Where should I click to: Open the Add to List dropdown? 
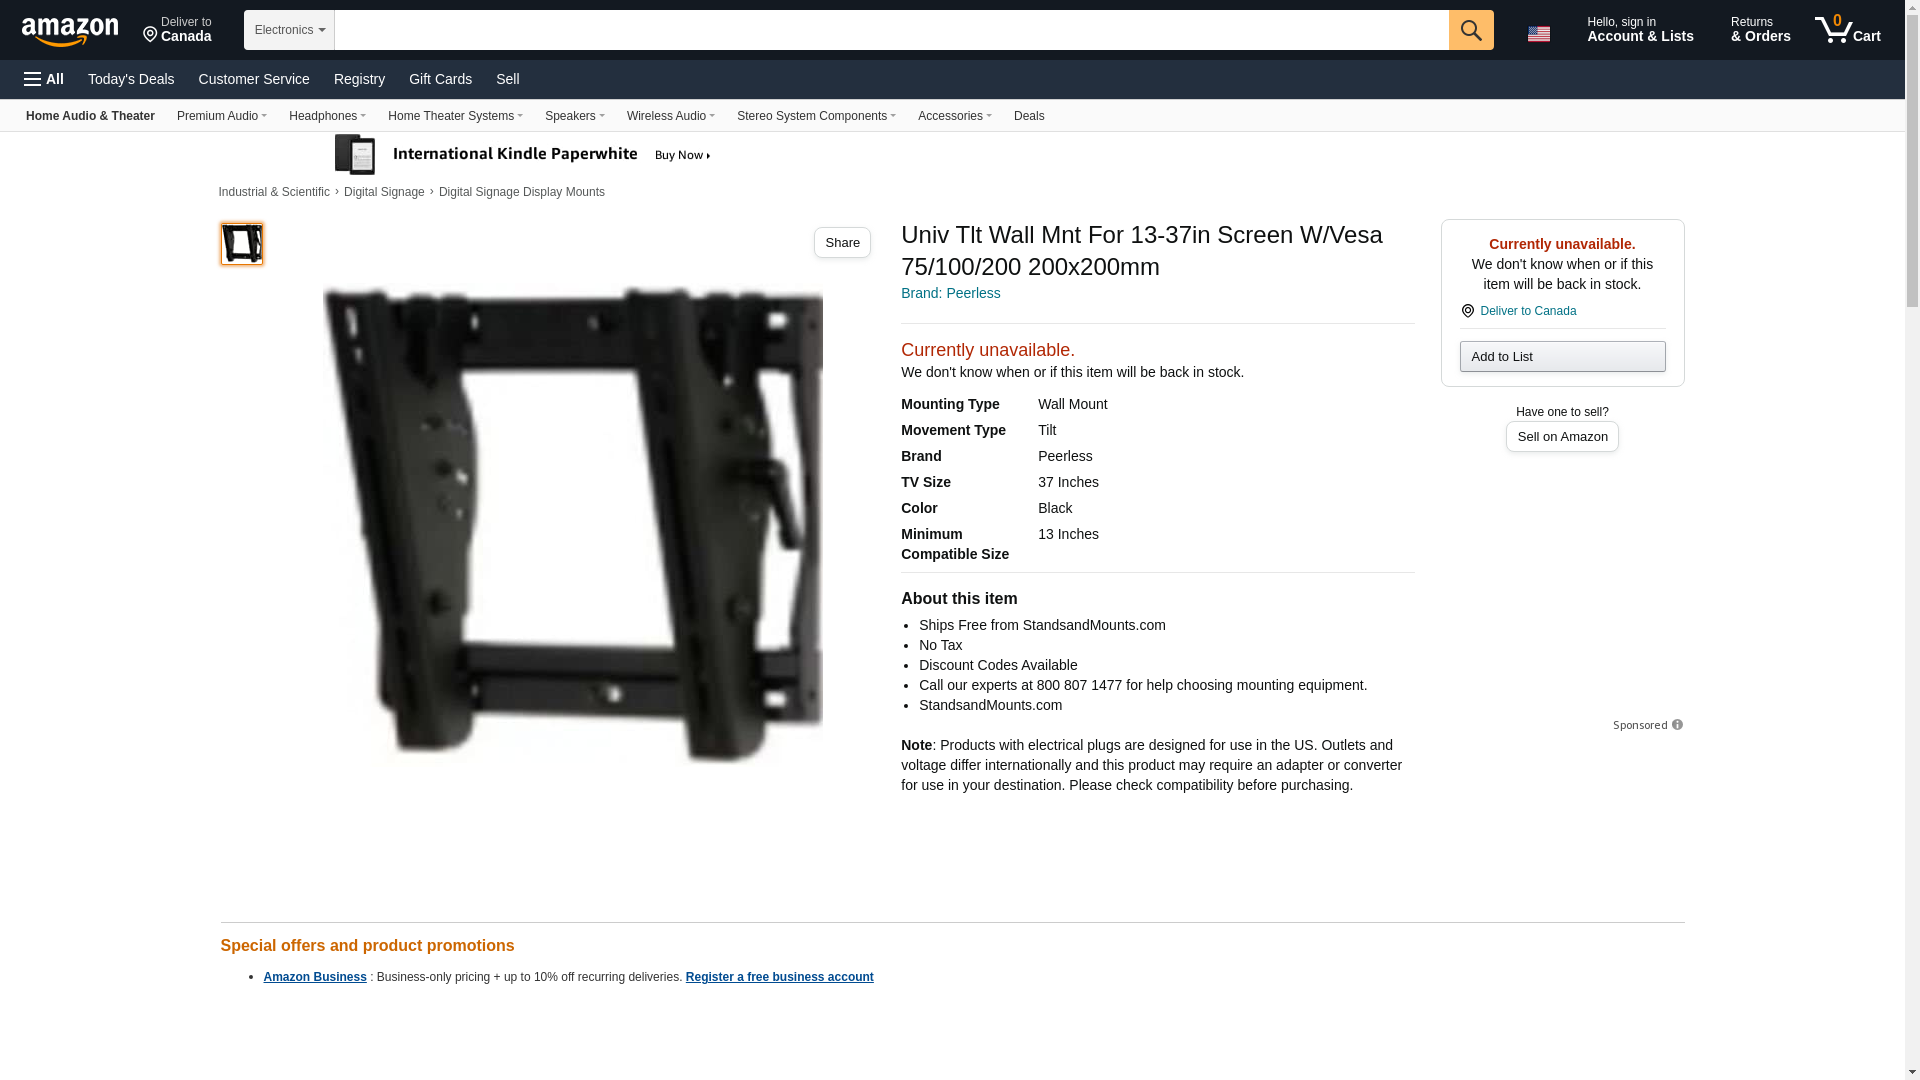pyautogui.click(x=1562, y=357)
